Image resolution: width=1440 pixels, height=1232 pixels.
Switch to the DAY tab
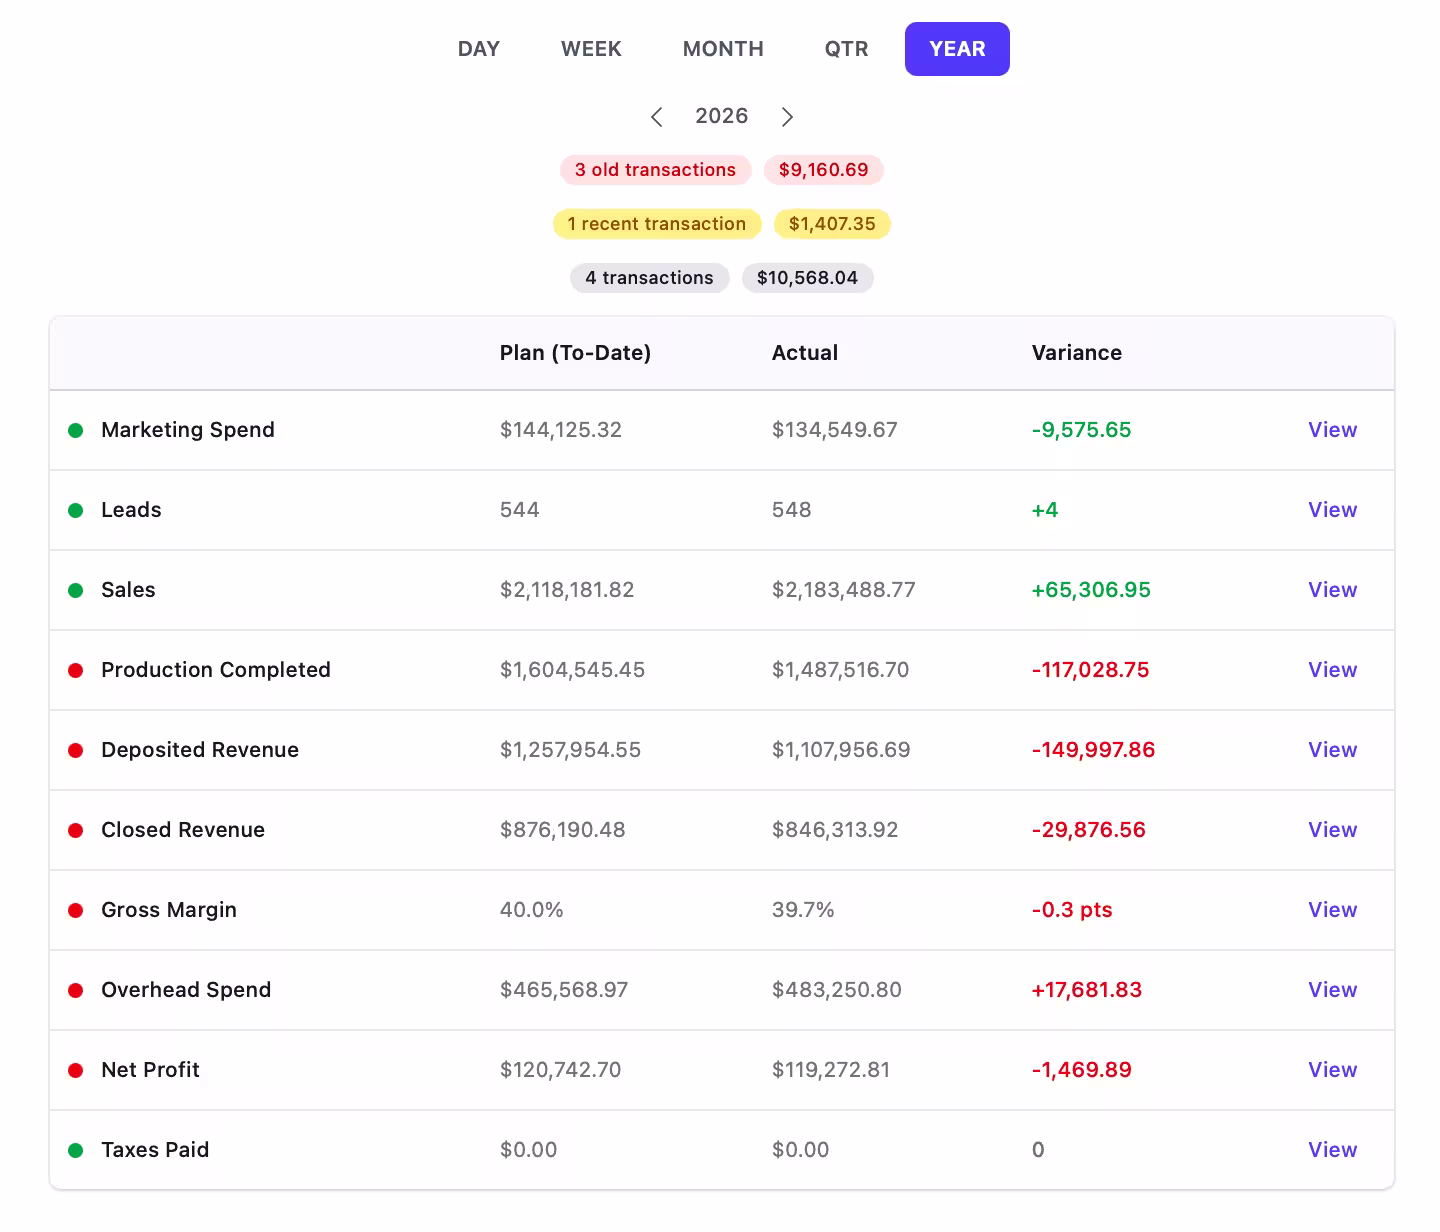click(x=479, y=49)
